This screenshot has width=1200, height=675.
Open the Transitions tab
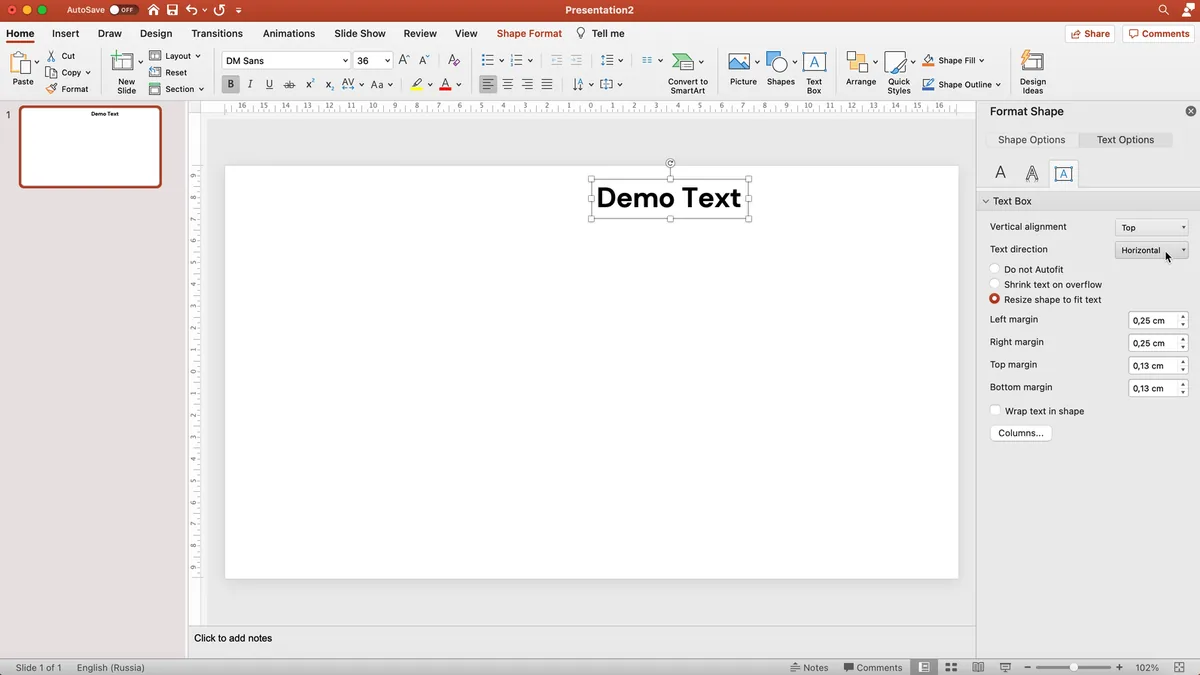pos(217,33)
